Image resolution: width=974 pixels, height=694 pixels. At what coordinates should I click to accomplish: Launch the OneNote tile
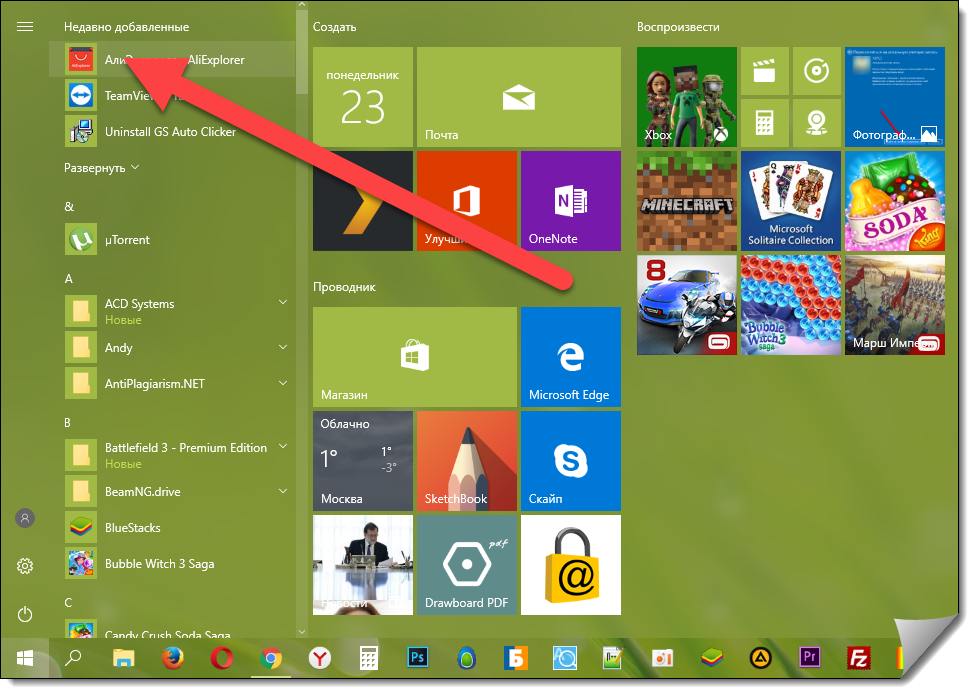pos(570,200)
